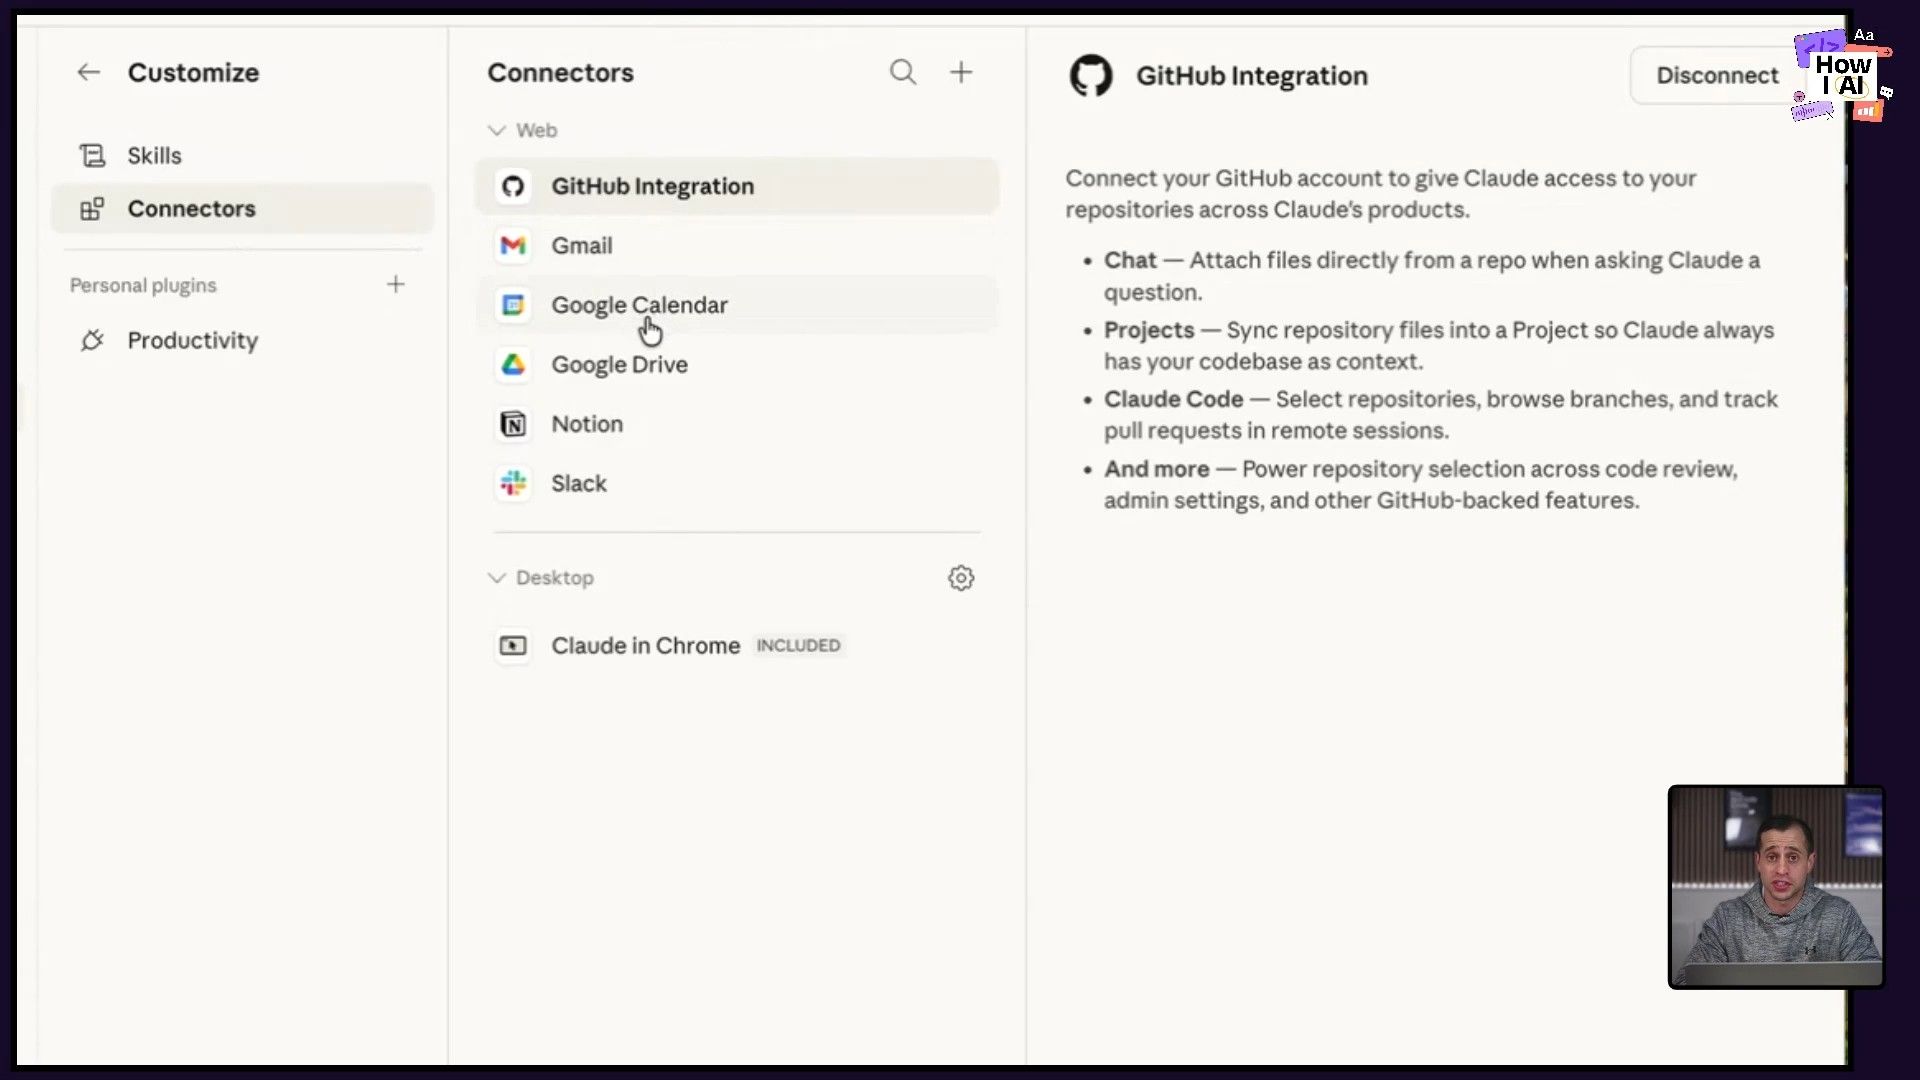This screenshot has width=1920, height=1080.
Task: Click the presenter webcam thumbnail
Action: coord(1776,887)
